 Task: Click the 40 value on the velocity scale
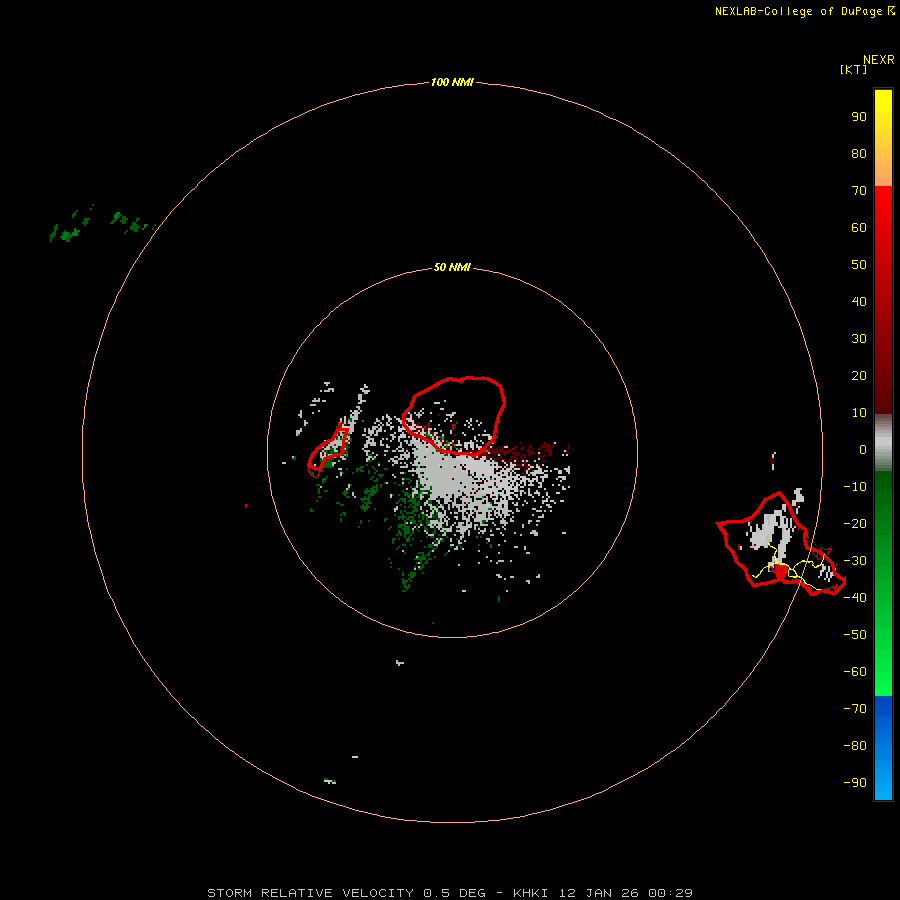click(859, 301)
